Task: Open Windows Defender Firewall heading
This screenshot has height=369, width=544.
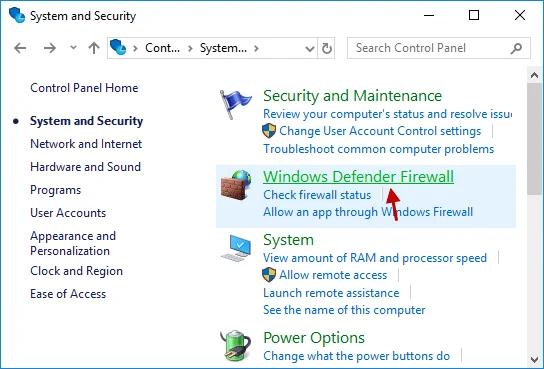Action: 358,177
